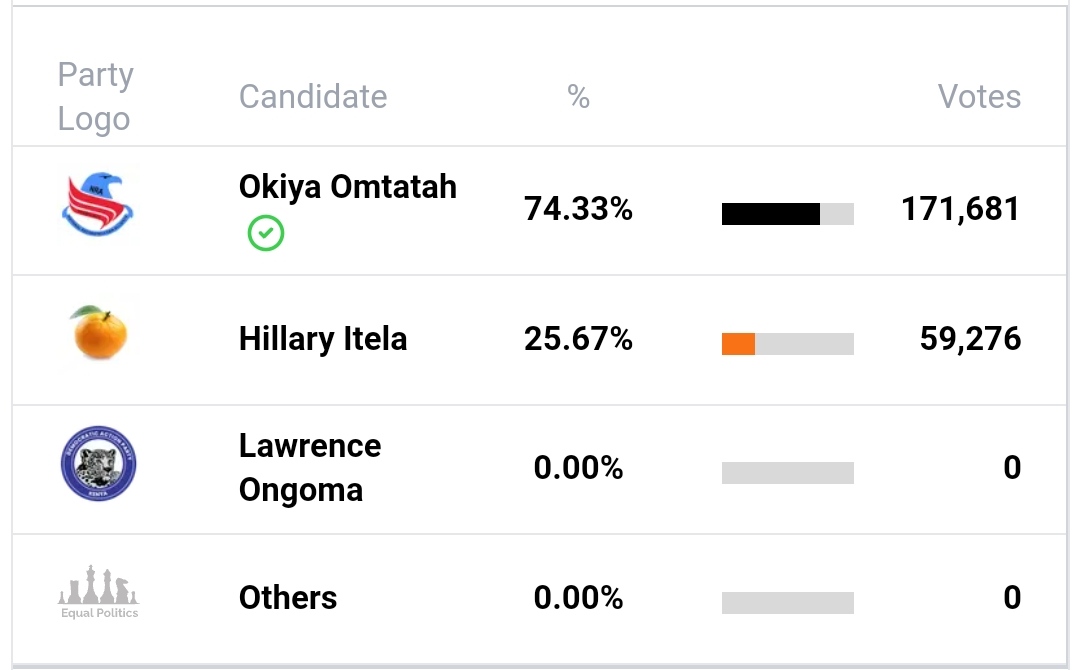Click the Equal Politics chess logo
1080x670 pixels.
coord(98,592)
